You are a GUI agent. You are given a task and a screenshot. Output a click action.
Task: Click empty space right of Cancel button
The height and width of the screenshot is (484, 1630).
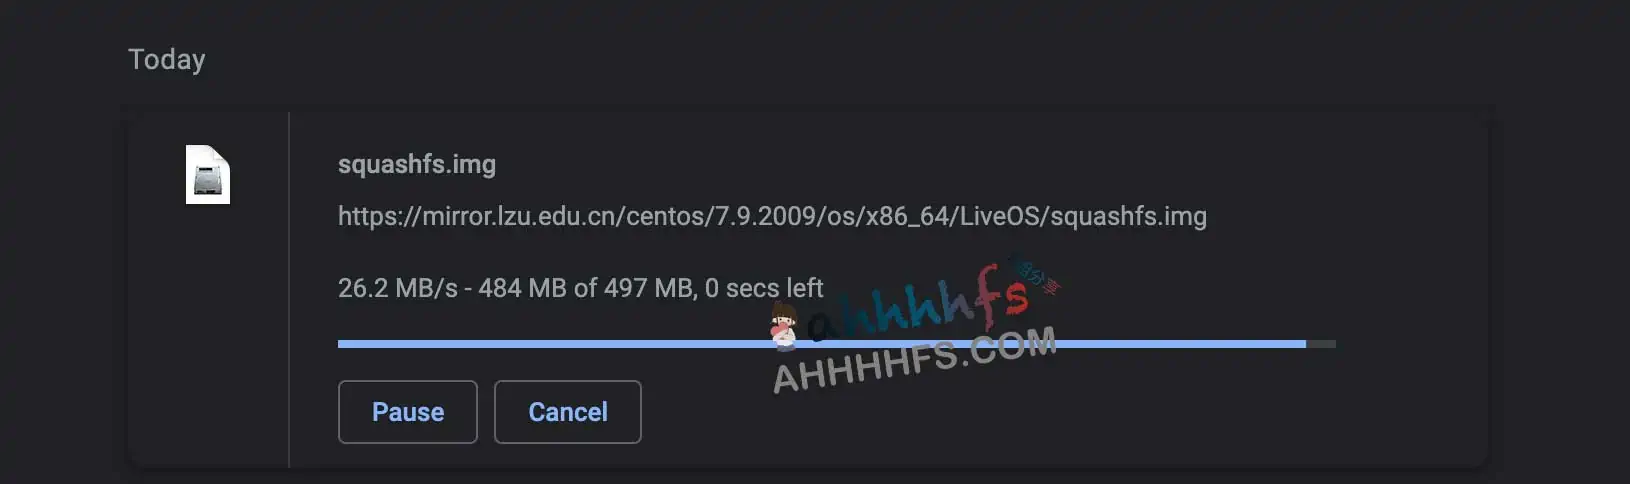1000,412
